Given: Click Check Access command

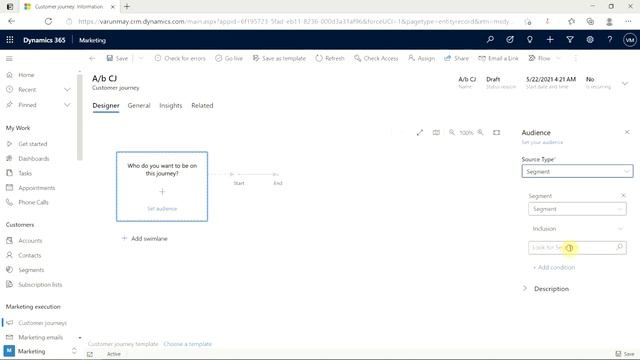Looking at the screenshot, I should [x=376, y=58].
